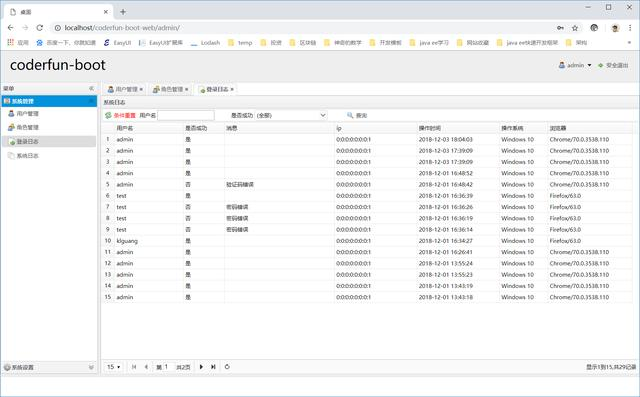Close the role management tab

187,89
